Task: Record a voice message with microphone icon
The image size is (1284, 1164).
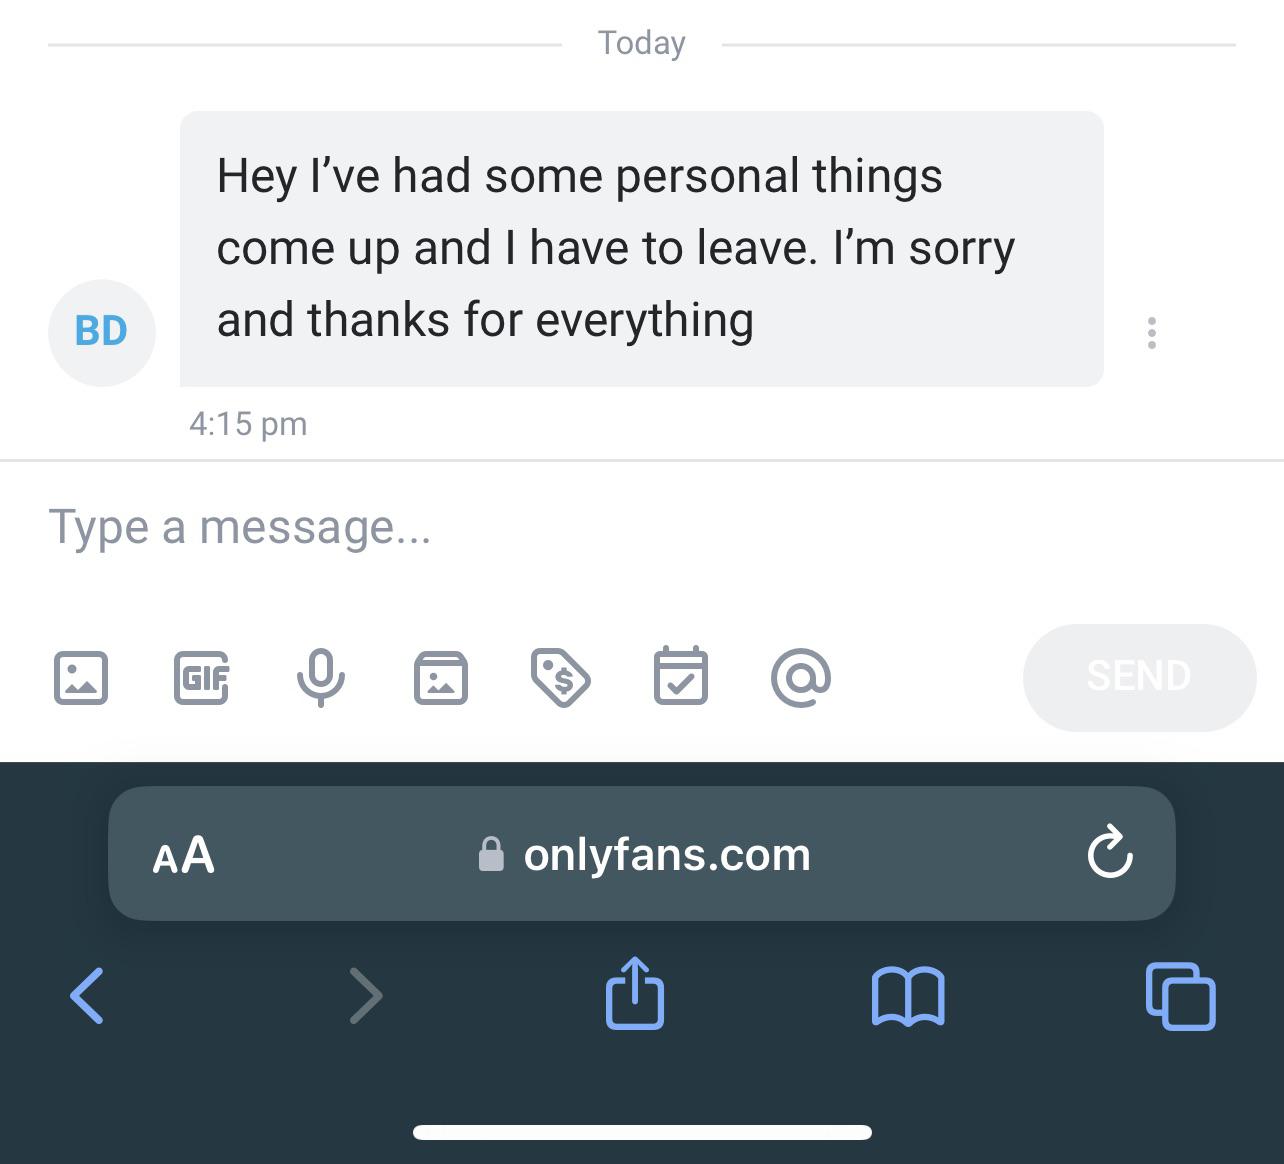Action: [x=321, y=677]
